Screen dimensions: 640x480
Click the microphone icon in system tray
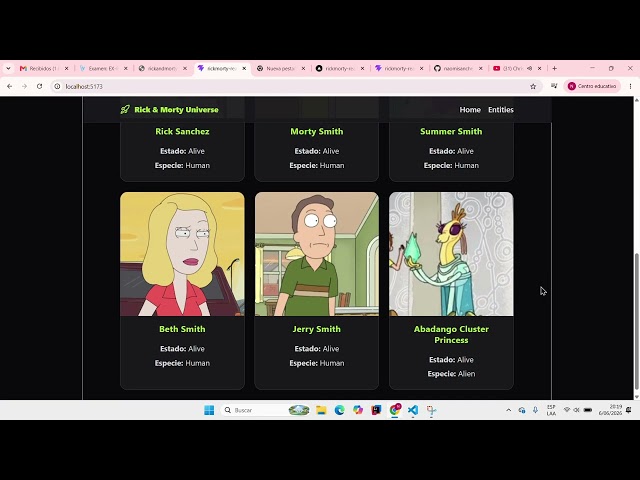[535, 410]
